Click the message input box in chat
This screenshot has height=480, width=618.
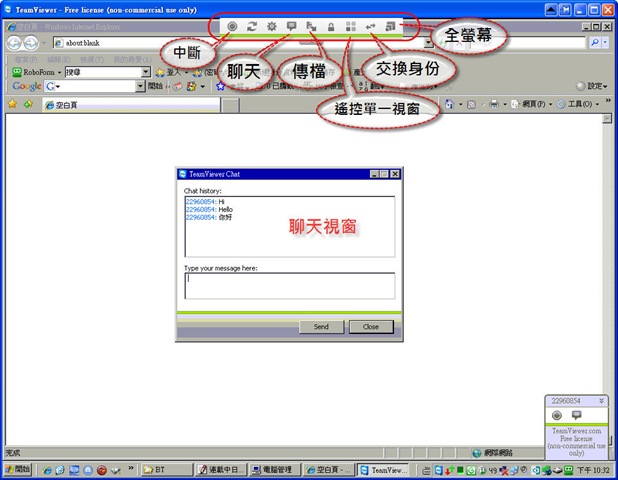289,285
